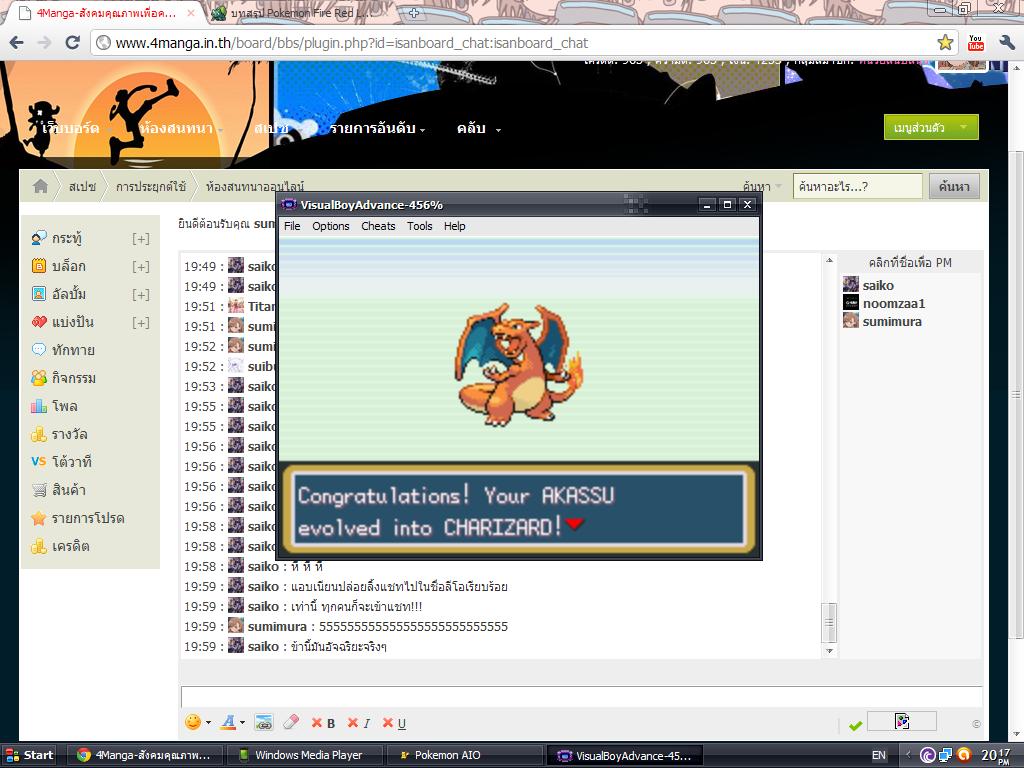1024x768 pixels.
Task: Open the Help menu in VisualBoyAdvance
Action: (x=455, y=226)
